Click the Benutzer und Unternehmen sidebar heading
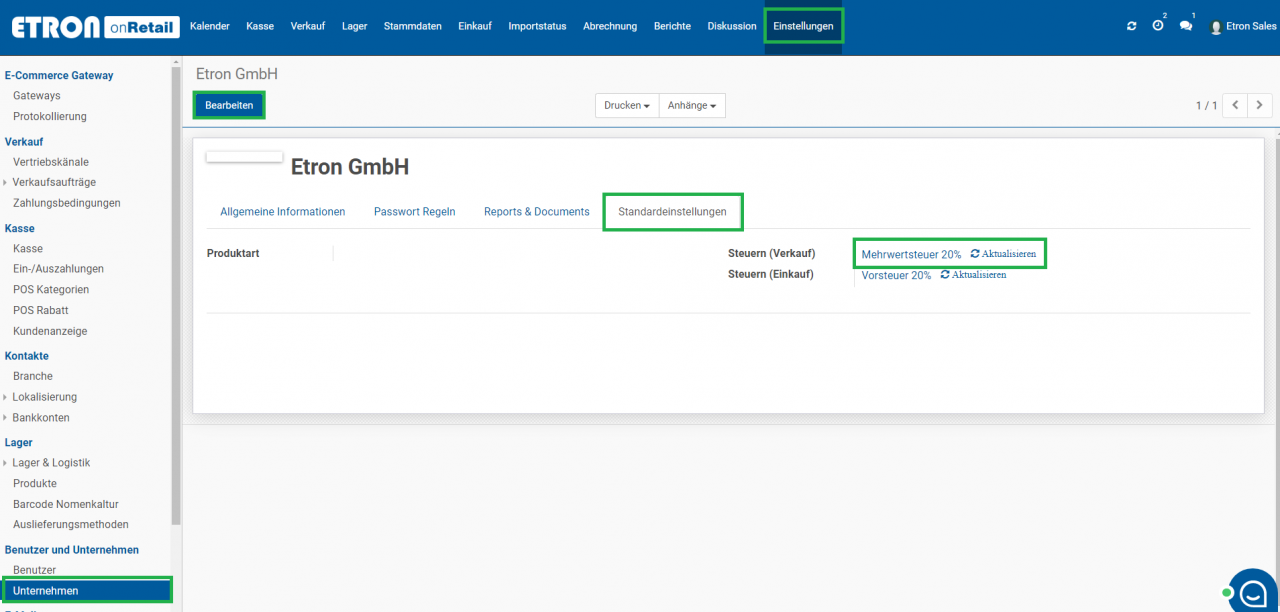Viewport: 1280px width, 612px height. pyautogui.click(x=72, y=550)
